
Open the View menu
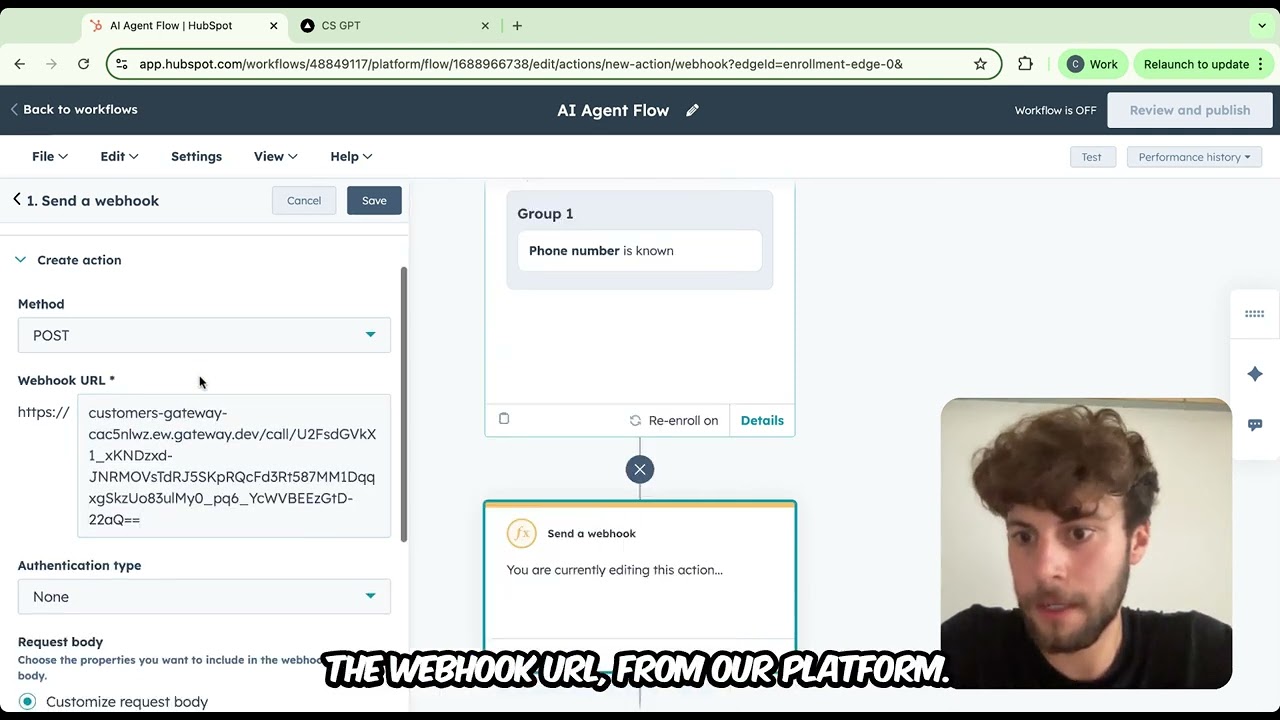pos(275,156)
